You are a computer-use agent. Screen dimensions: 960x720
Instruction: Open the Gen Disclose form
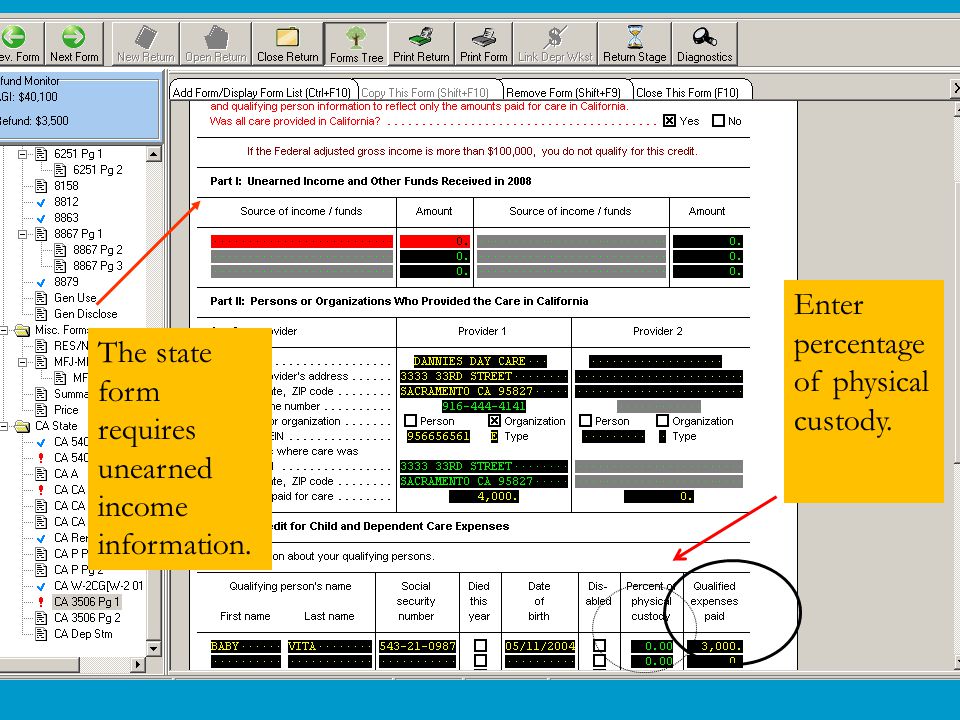click(85, 313)
